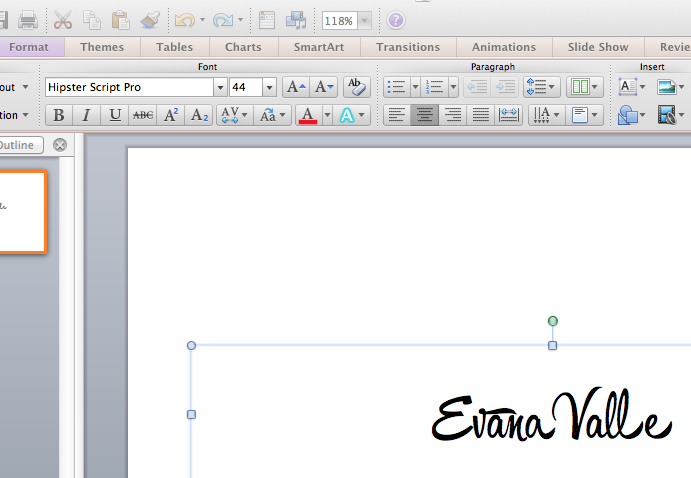Switch to the Charts tab
The height and width of the screenshot is (478, 691).
click(x=243, y=47)
